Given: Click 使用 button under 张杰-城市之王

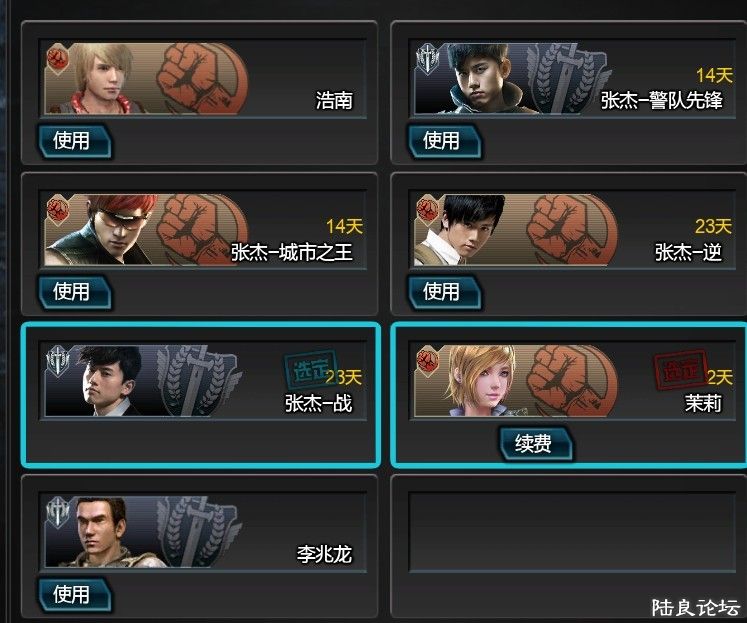Looking at the screenshot, I should 75,292.
